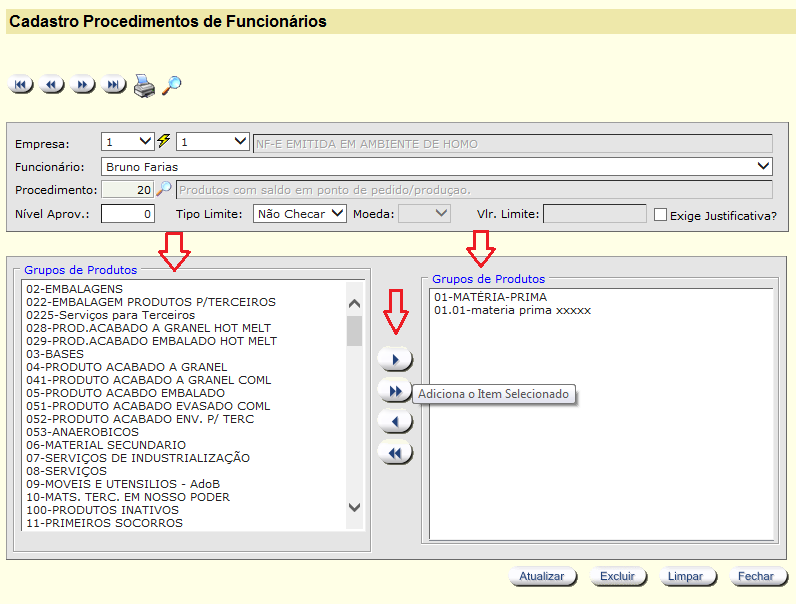Click the lightning bolt icon beside Empresa
Viewport: 796px width, 604px height.
[x=164, y=141]
